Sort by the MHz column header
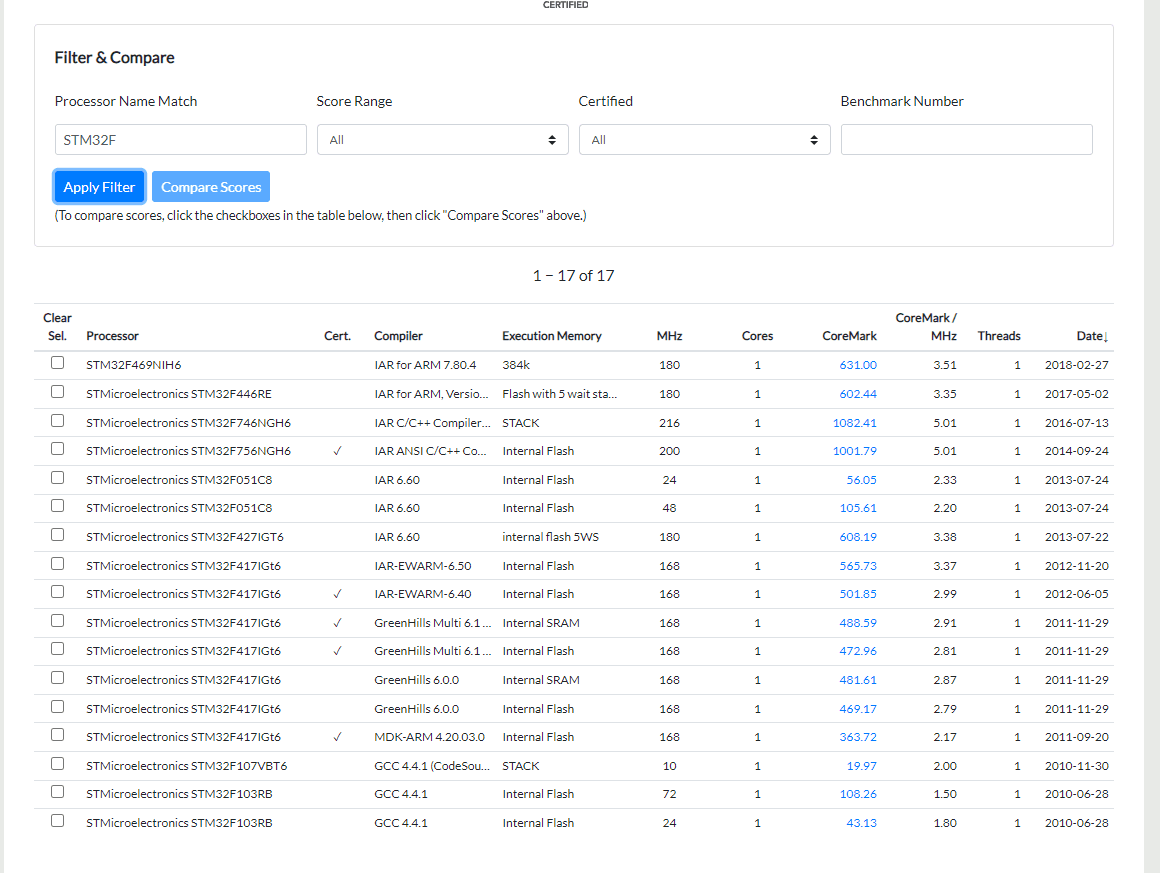 [669, 335]
